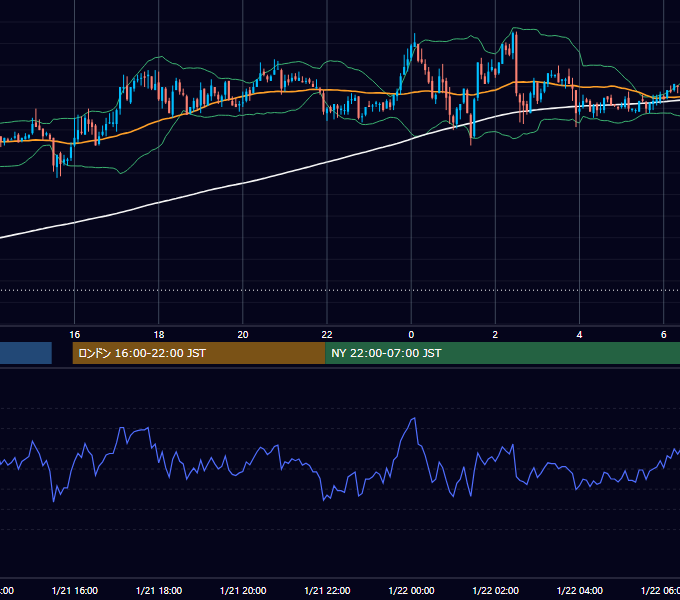Click the 4 hour axis label
This screenshot has width=680, height=600.
click(579, 334)
